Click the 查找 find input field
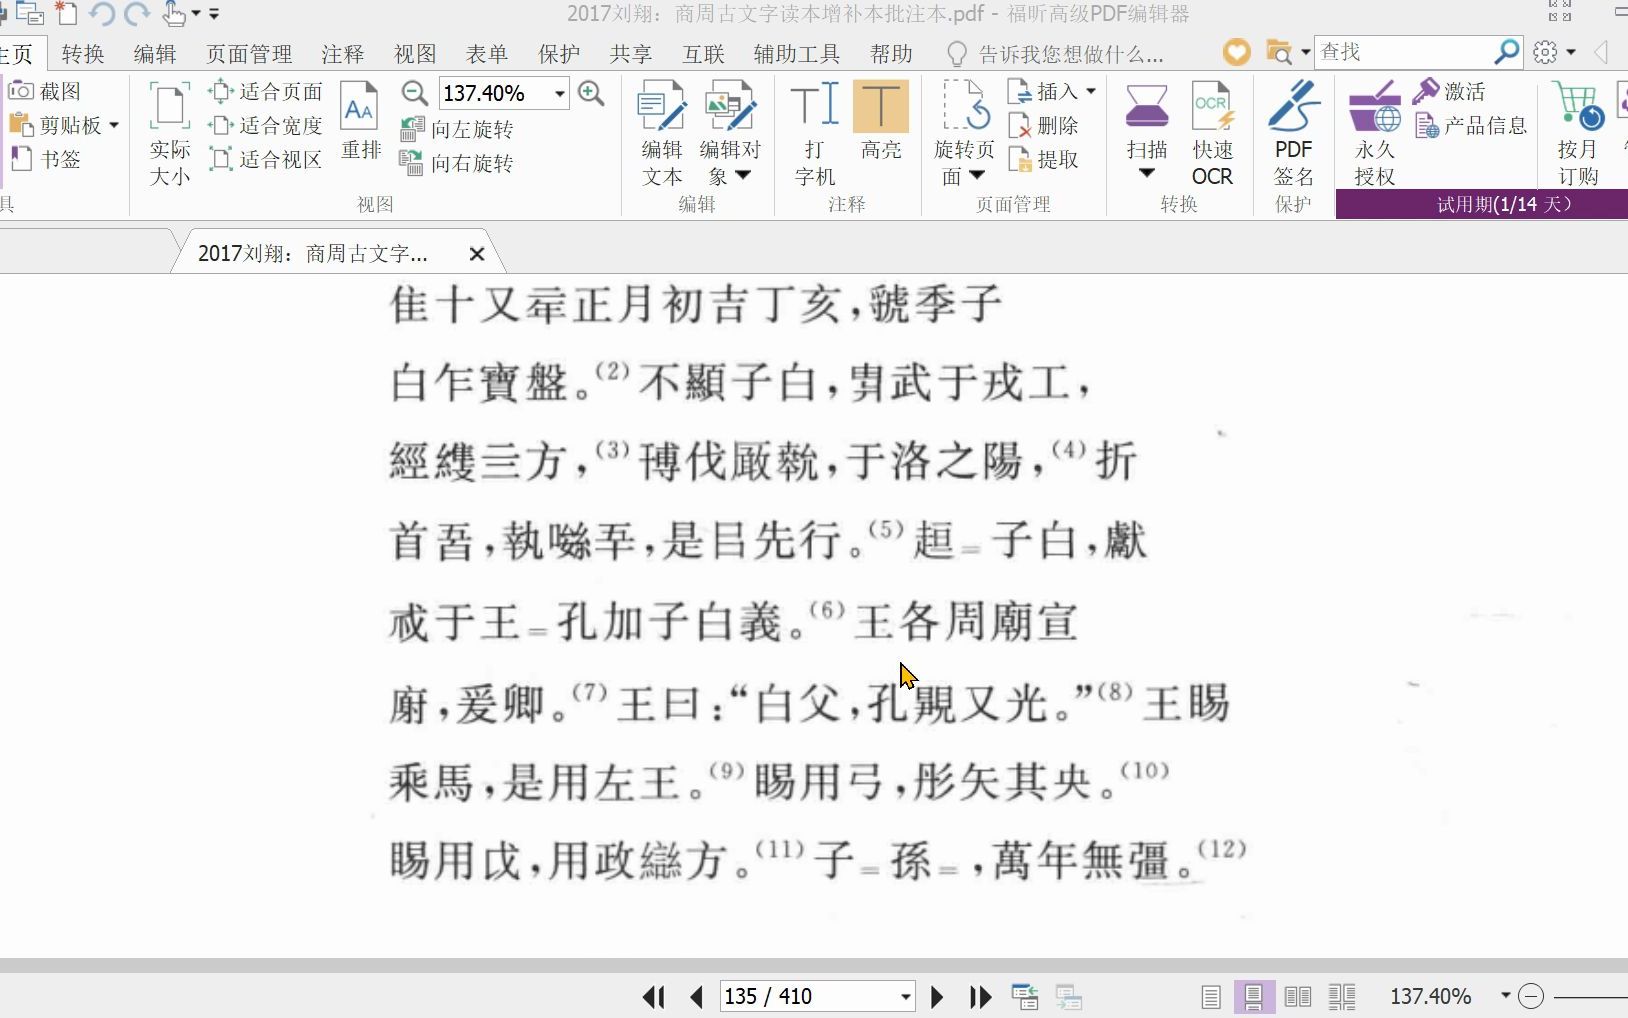Screen dimensions: 1628x1018 pyautogui.click(x=1404, y=52)
